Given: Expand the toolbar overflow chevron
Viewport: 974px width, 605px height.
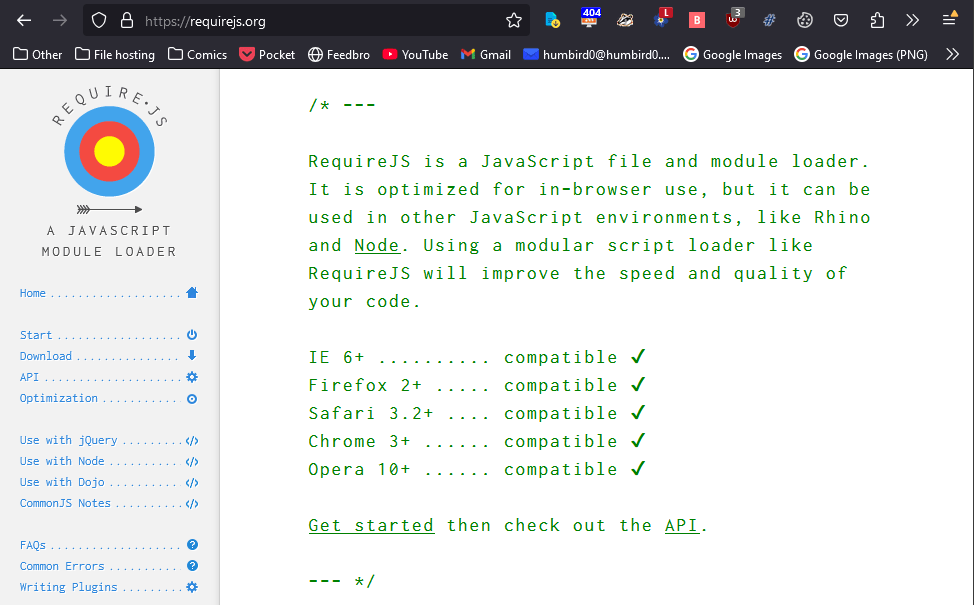Looking at the screenshot, I should pyautogui.click(x=912, y=19).
